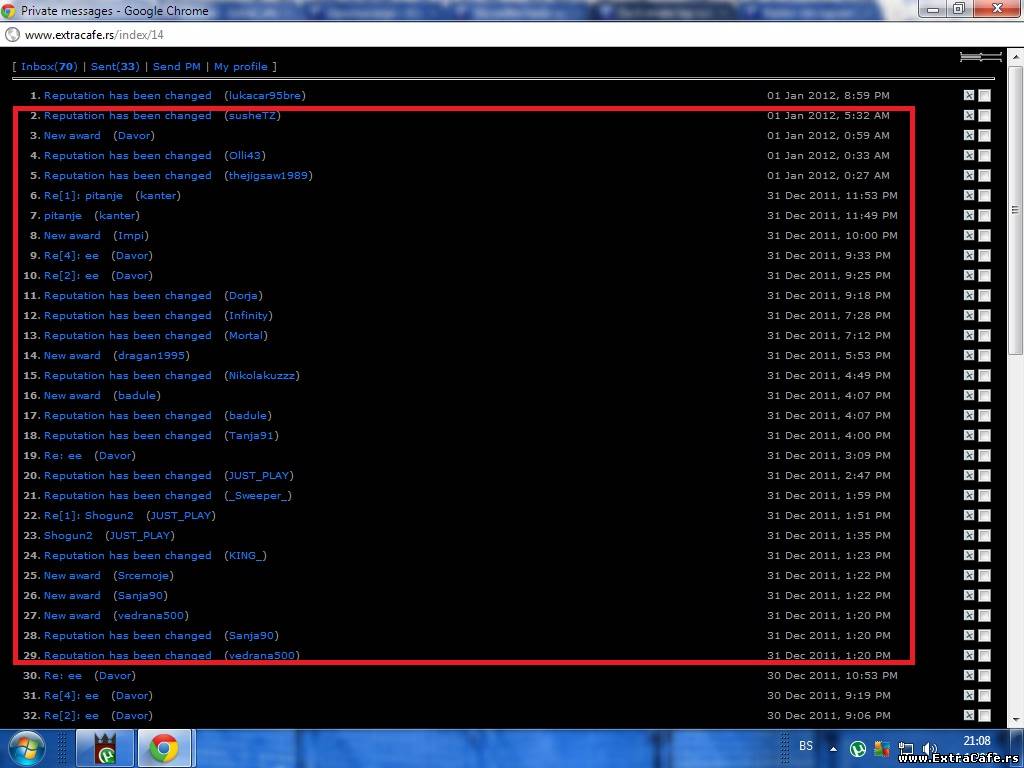Open message 6 titled Re[1]: pitanje
Screen dimensions: 1024x768
pos(83,196)
